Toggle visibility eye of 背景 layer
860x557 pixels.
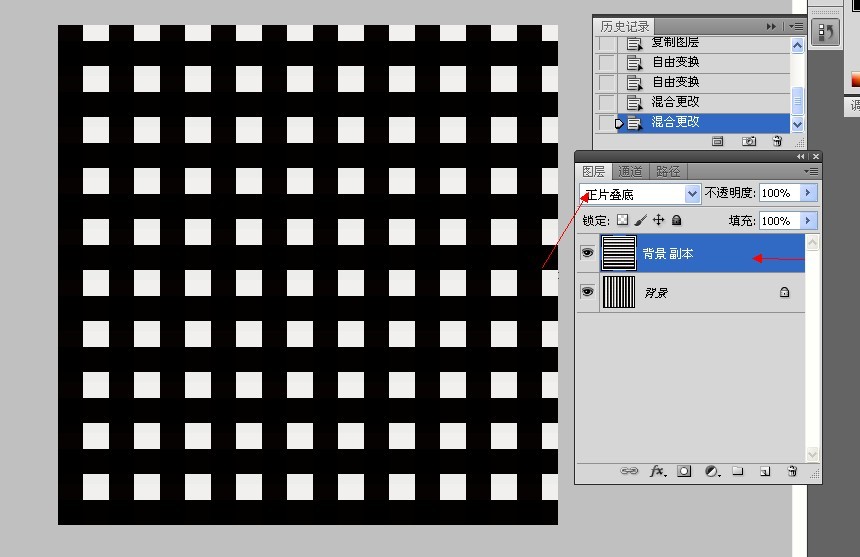pos(587,292)
